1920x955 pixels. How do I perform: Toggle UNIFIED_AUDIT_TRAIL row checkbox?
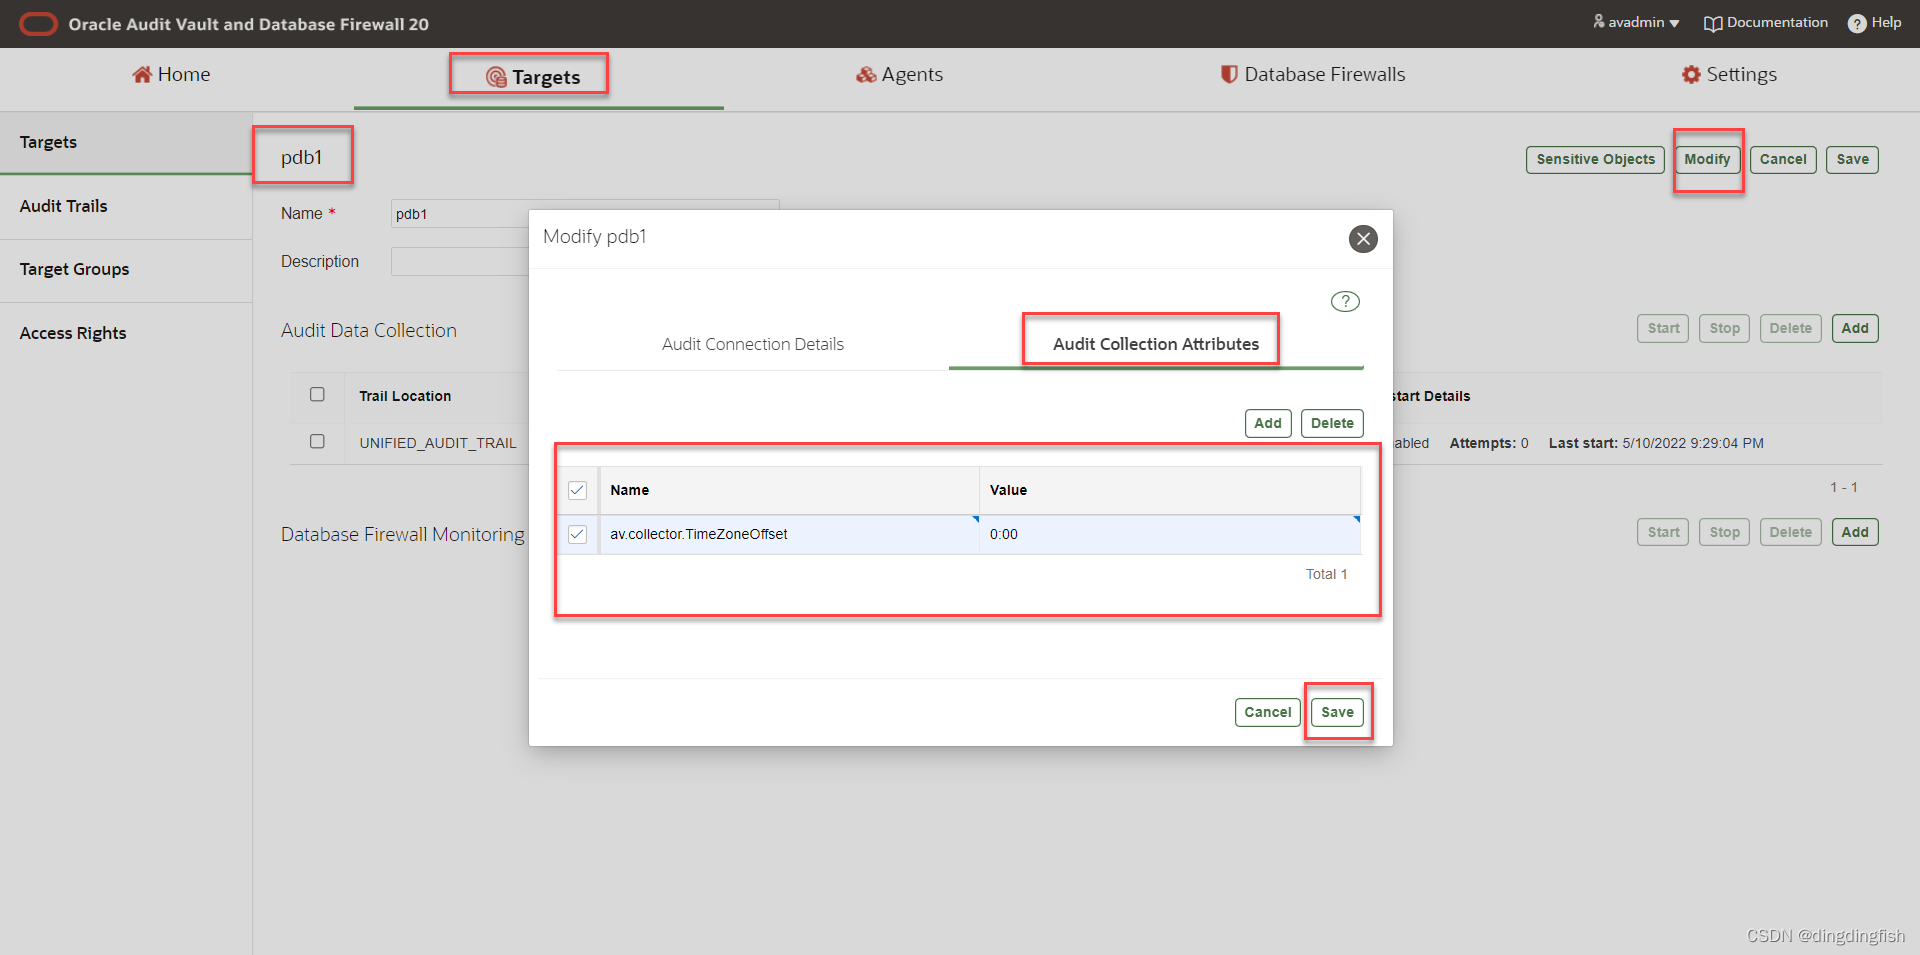317,441
